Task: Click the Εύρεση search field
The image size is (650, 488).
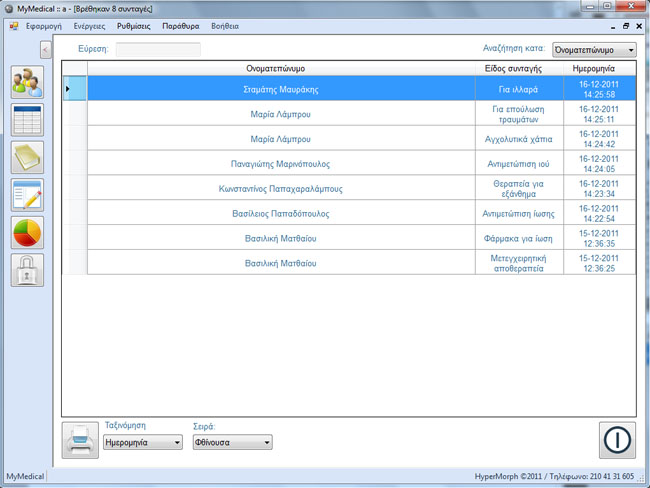Action: click(x=158, y=49)
